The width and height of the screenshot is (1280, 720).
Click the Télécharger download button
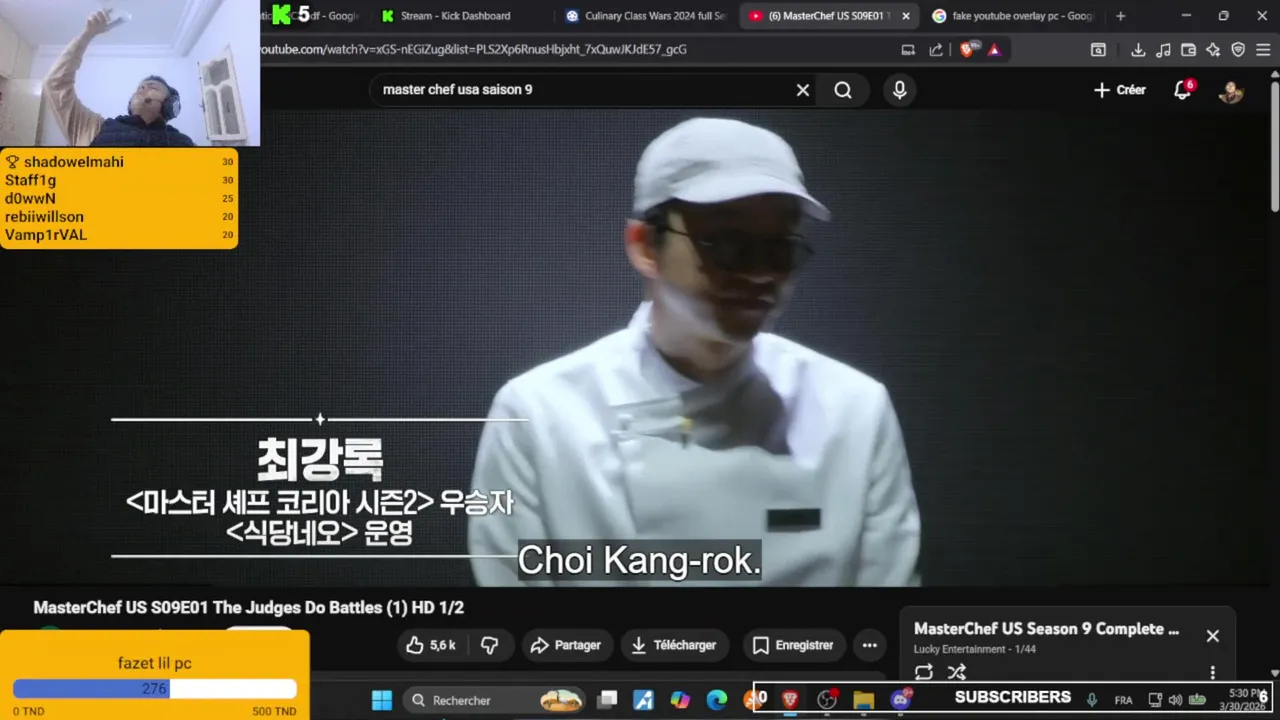tap(674, 645)
